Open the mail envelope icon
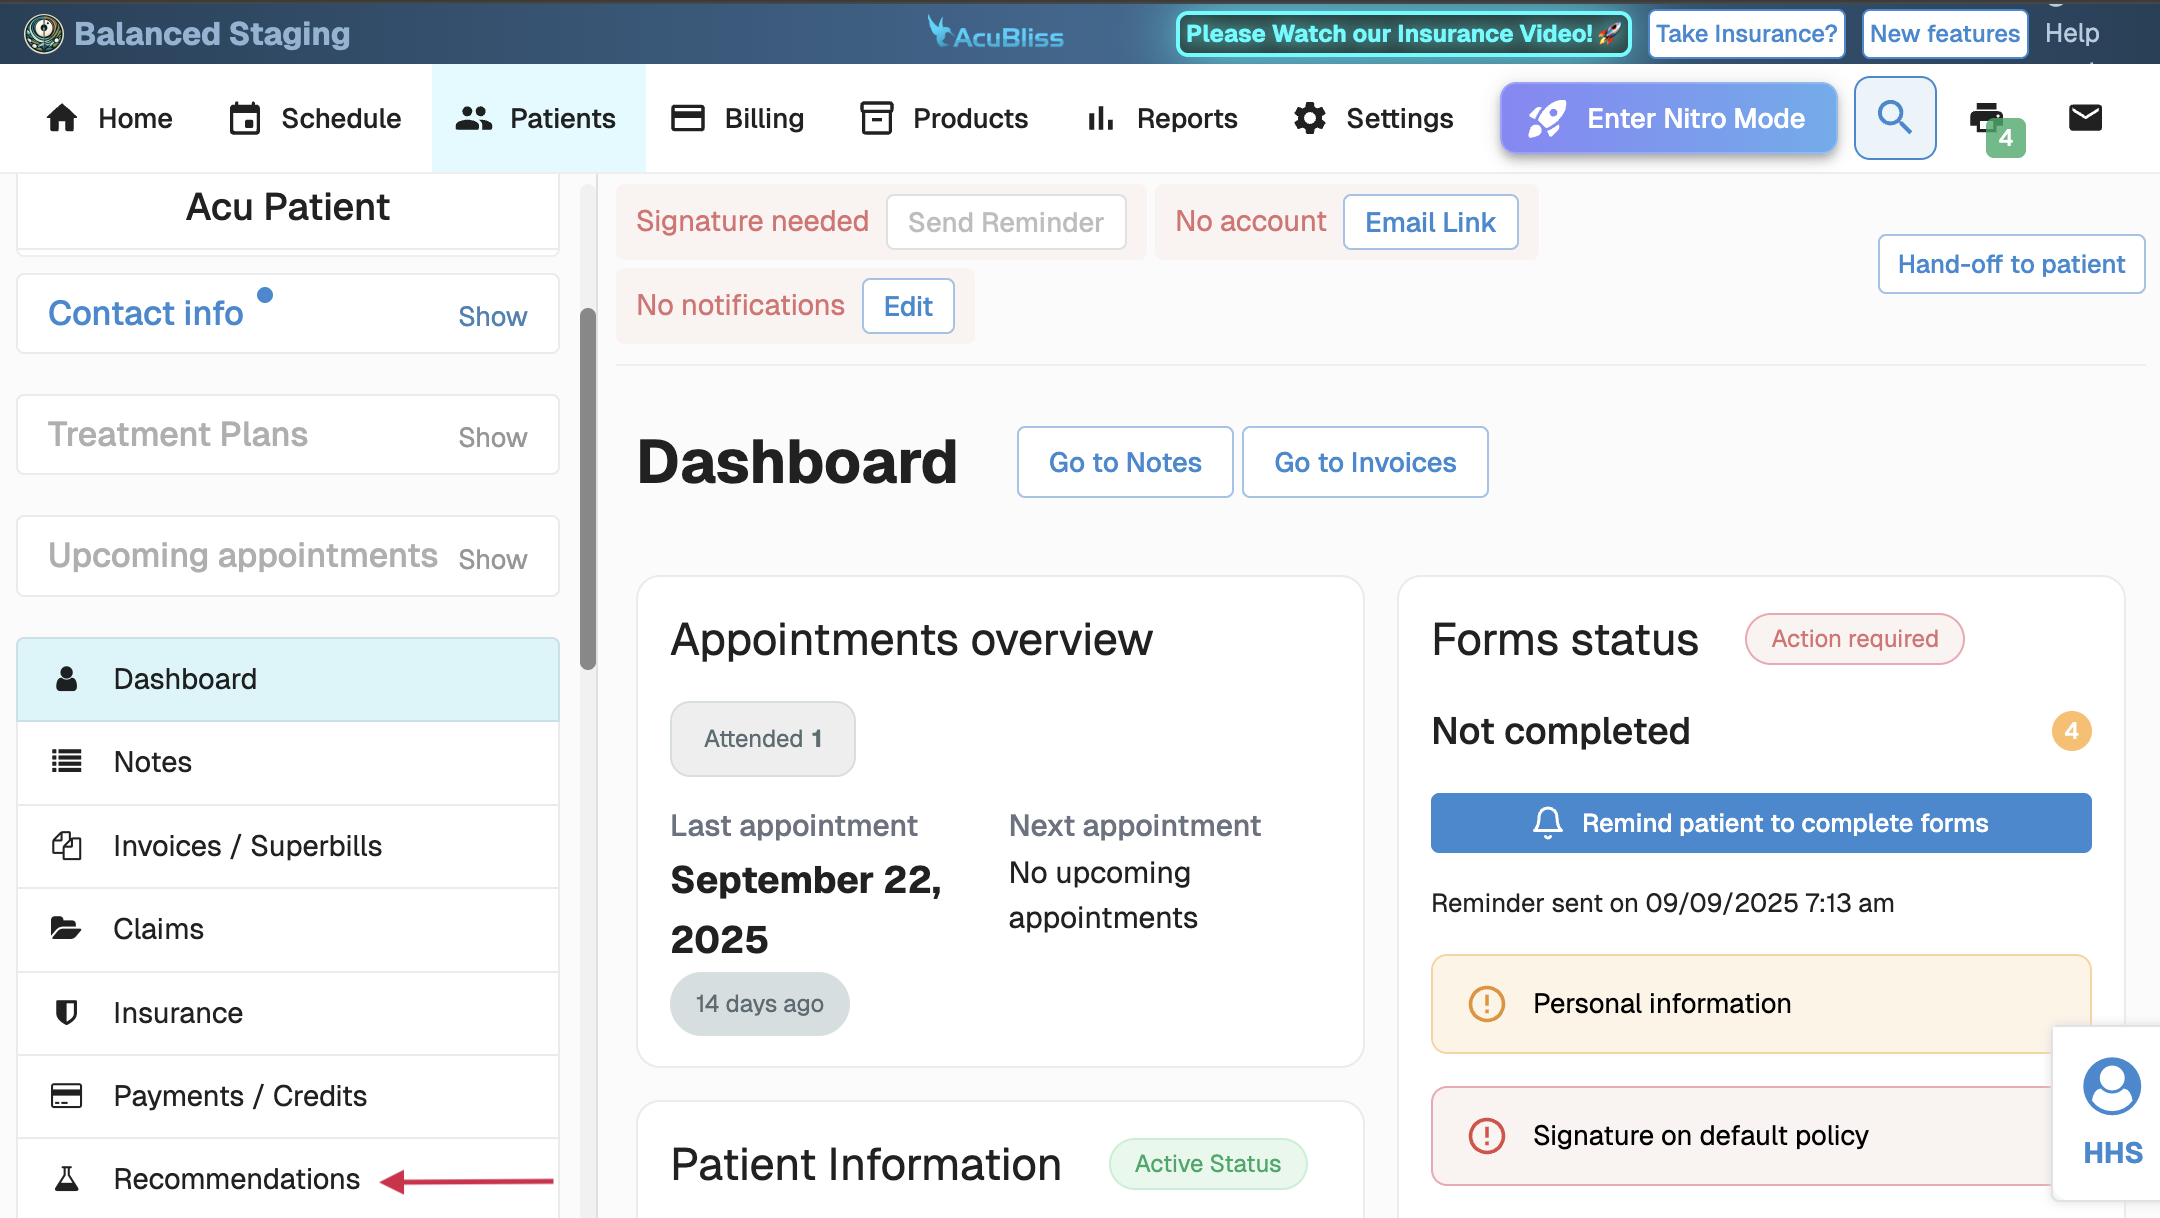 coord(2085,118)
